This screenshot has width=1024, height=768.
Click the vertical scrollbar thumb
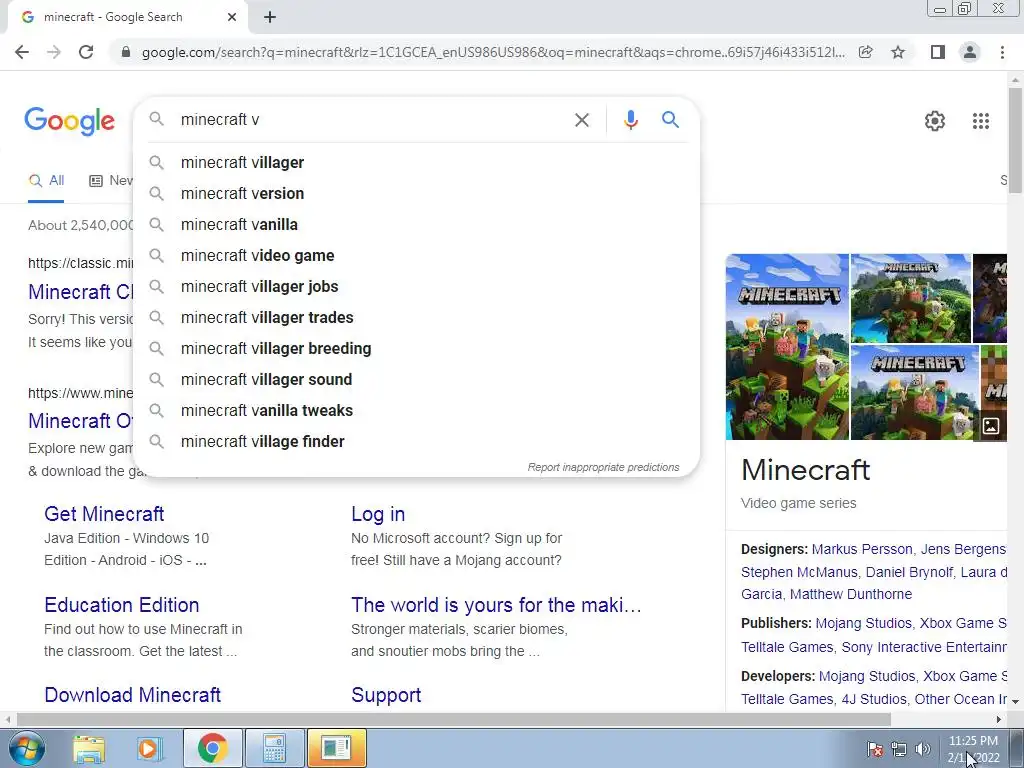(1015, 140)
